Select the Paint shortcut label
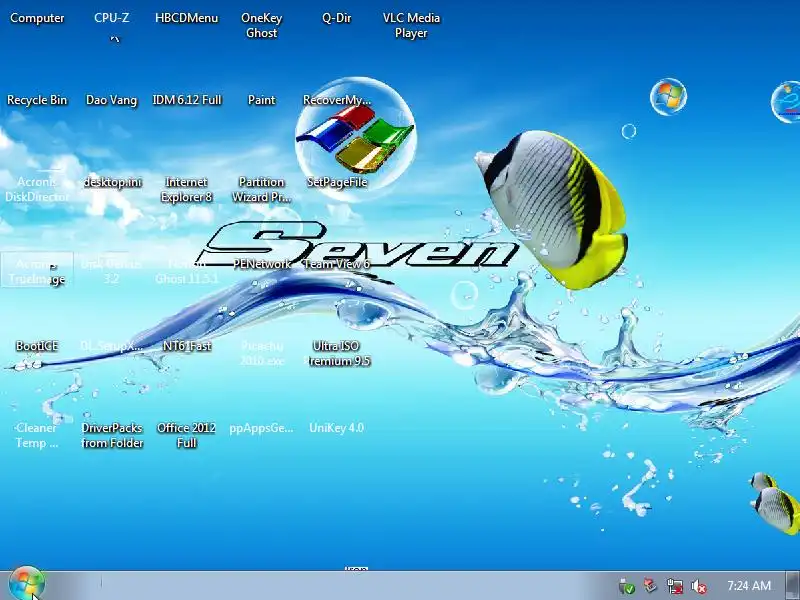Viewport: 800px width, 600px height. 262,100
